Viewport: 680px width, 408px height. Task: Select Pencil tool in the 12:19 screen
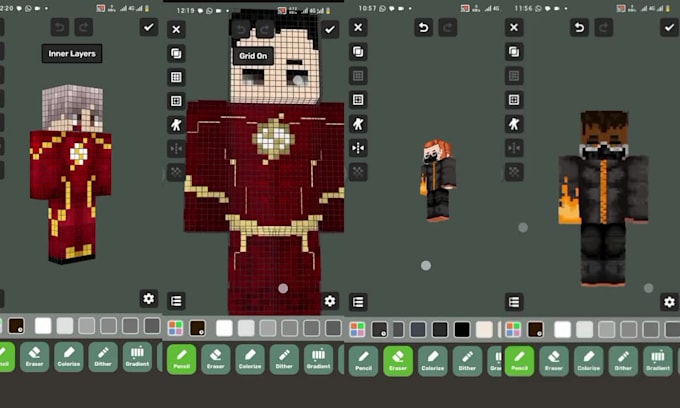181,359
